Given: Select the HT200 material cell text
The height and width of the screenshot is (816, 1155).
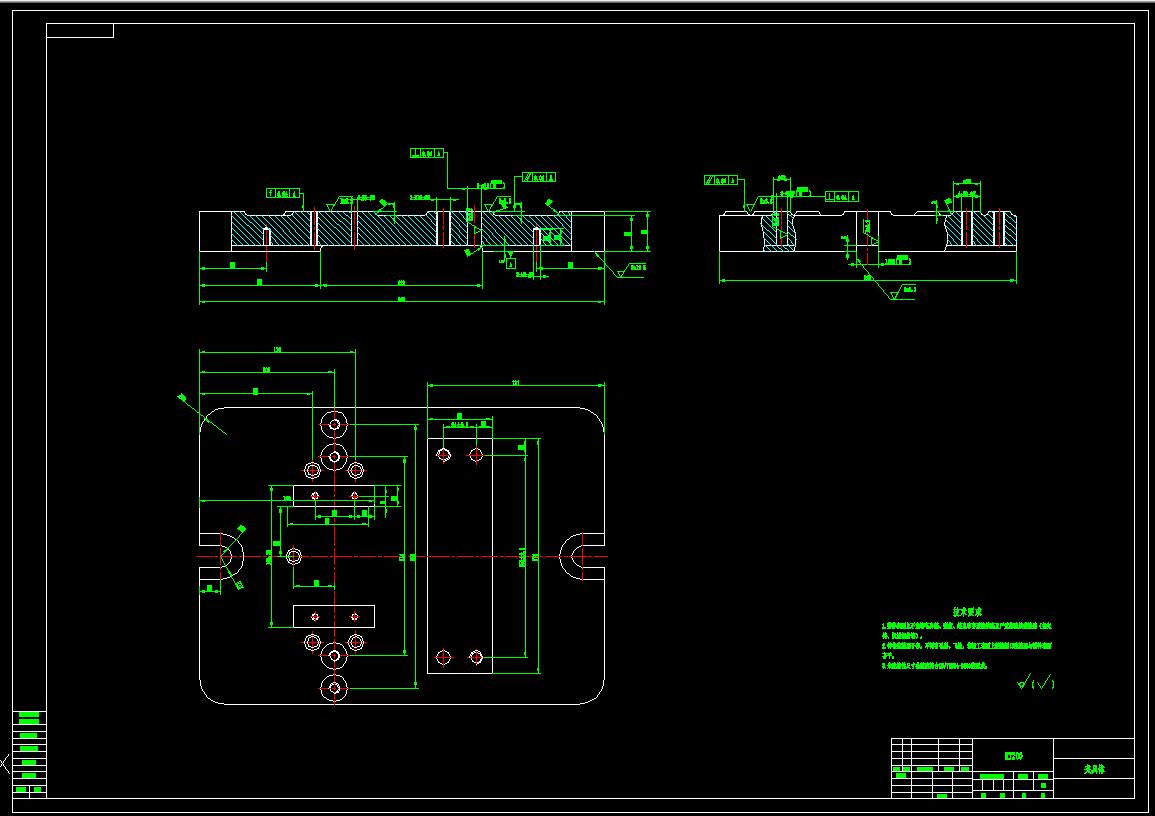Looking at the screenshot, I should [1014, 756].
